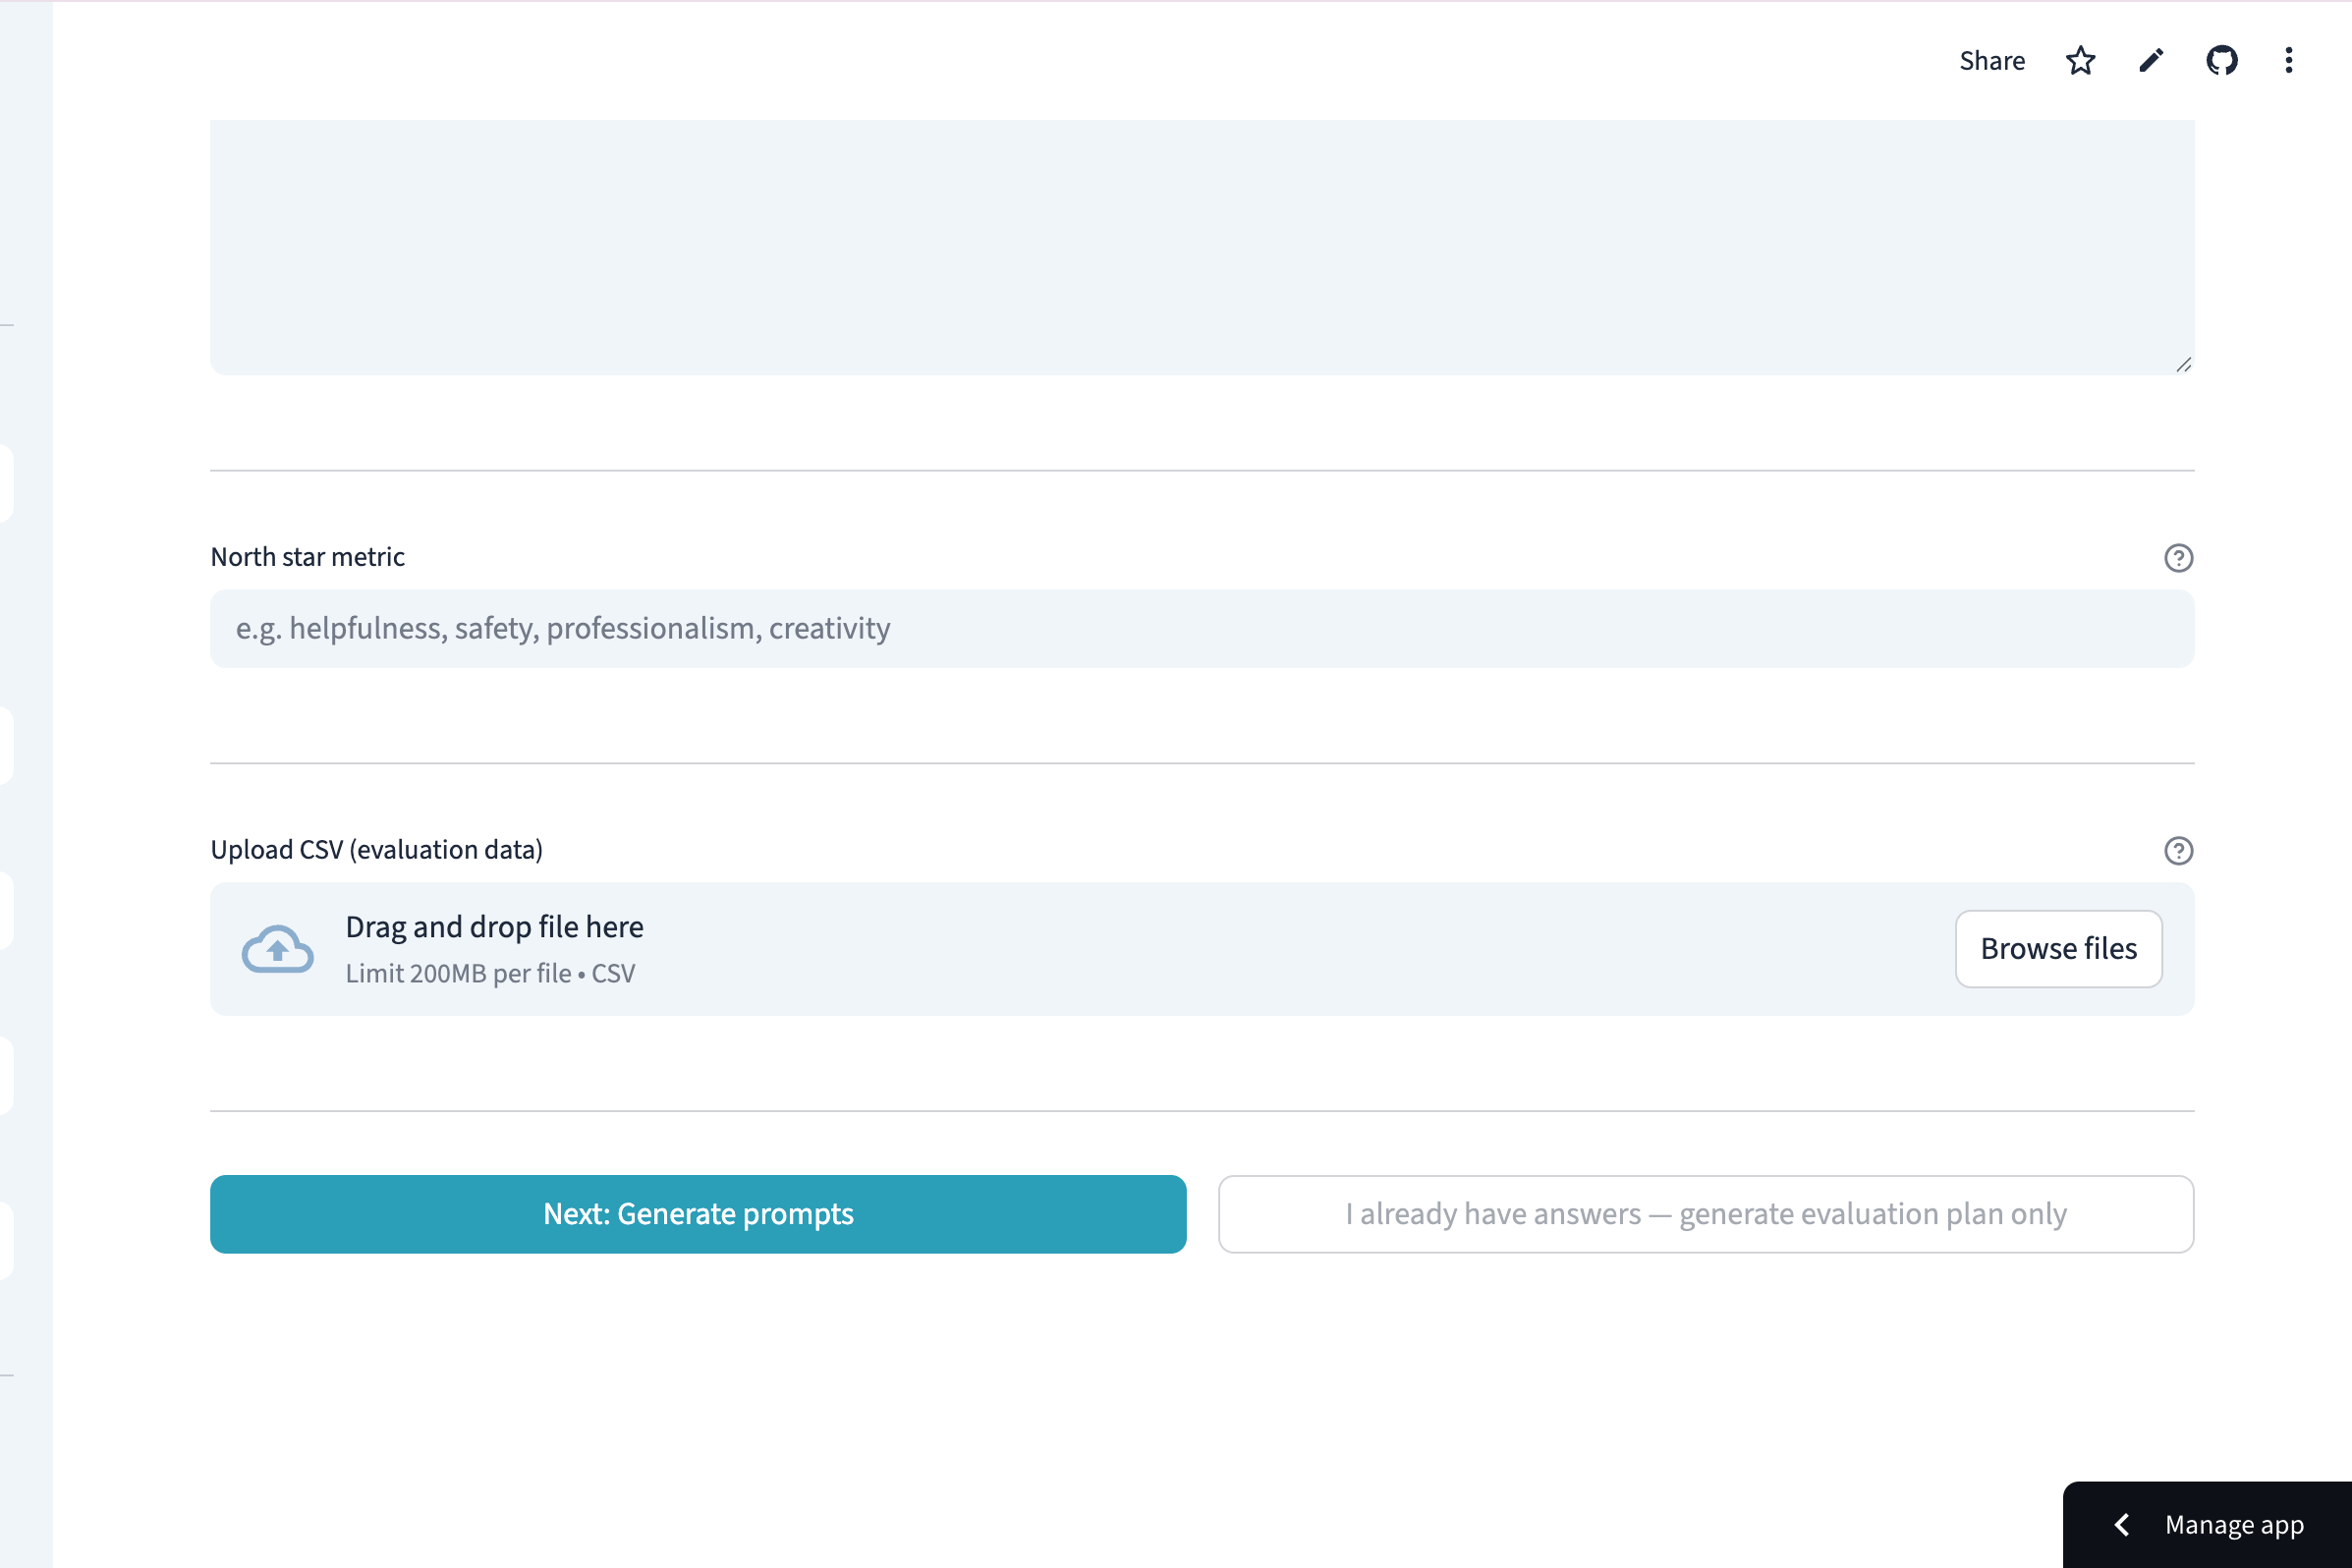The width and height of the screenshot is (2352, 1568).
Task: Click the textarea resize handle
Action: point(2183,365)
